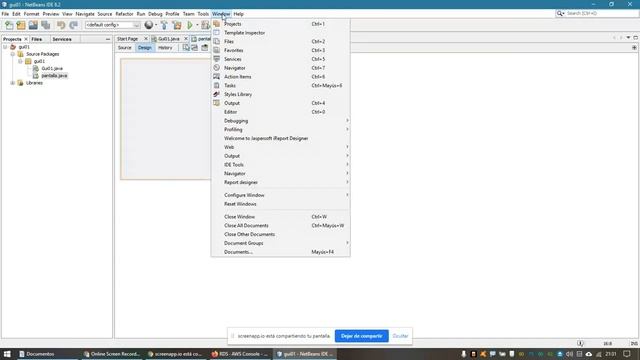Screen dimensions: 640x360
Task: Select Close All Documents menu entry
Action: 280,226
